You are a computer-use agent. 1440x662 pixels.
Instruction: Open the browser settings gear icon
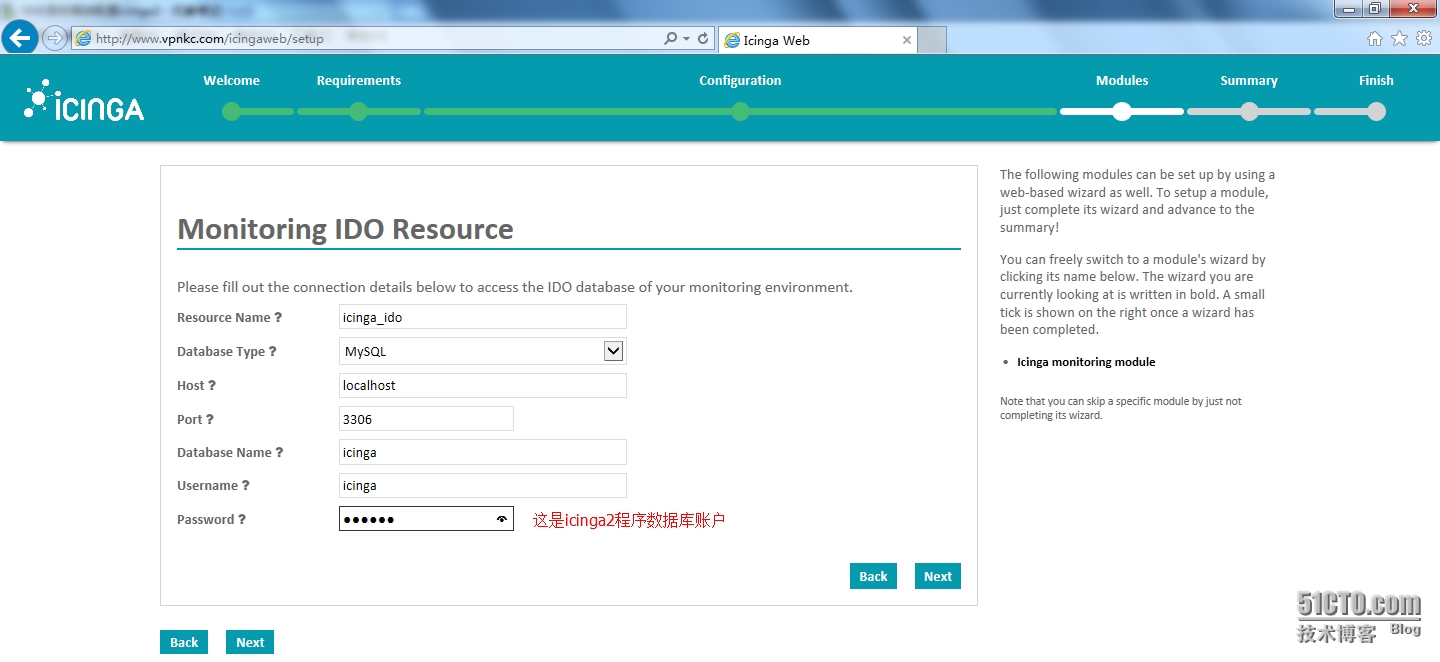(1424, 38)
